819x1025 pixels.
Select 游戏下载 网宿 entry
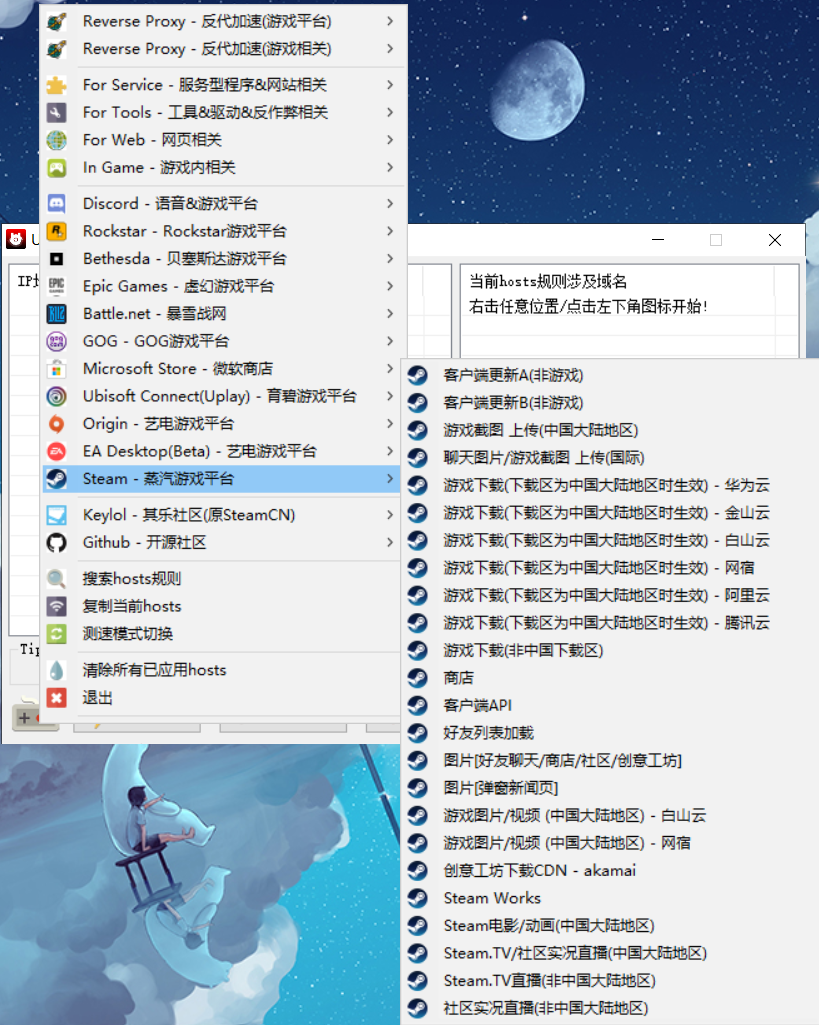coord(609,567)
